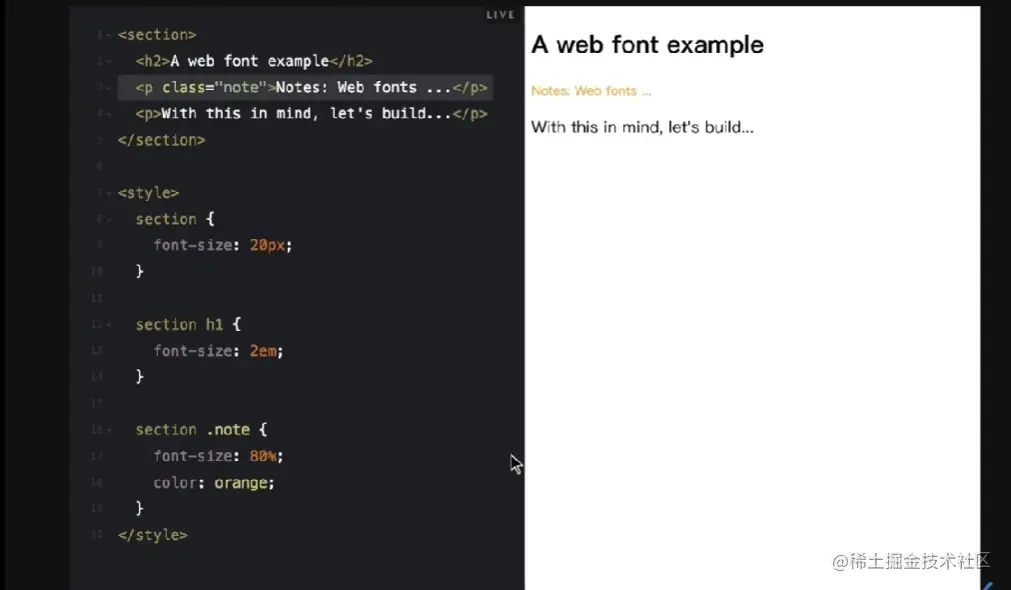This screenshot has height=590, width=1011.
Task: Click the "A web font example" preview heading
Action: pos(647,44)
